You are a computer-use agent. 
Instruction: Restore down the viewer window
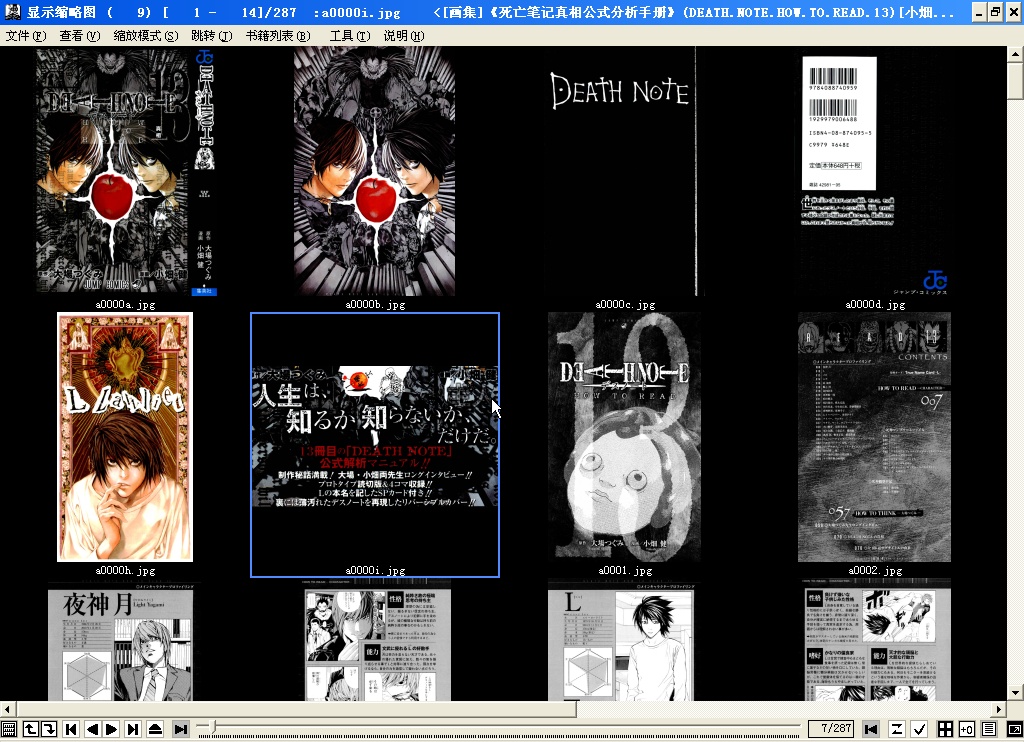tap(995, 12)
